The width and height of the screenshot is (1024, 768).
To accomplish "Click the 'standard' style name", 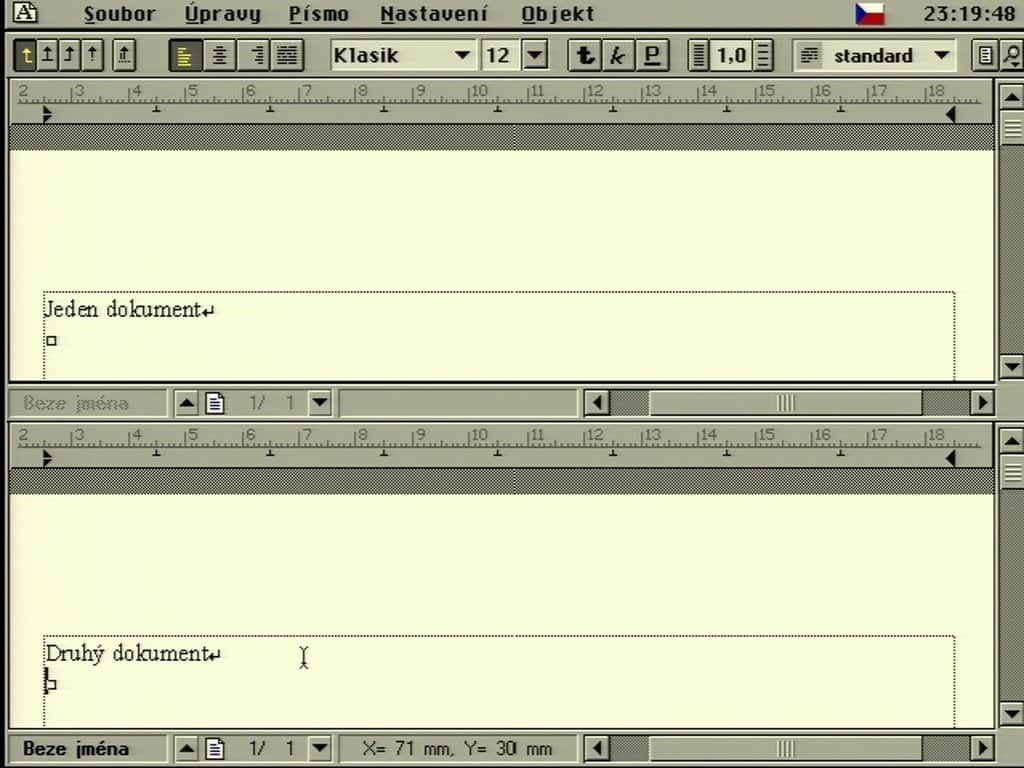I will point(873,56).
